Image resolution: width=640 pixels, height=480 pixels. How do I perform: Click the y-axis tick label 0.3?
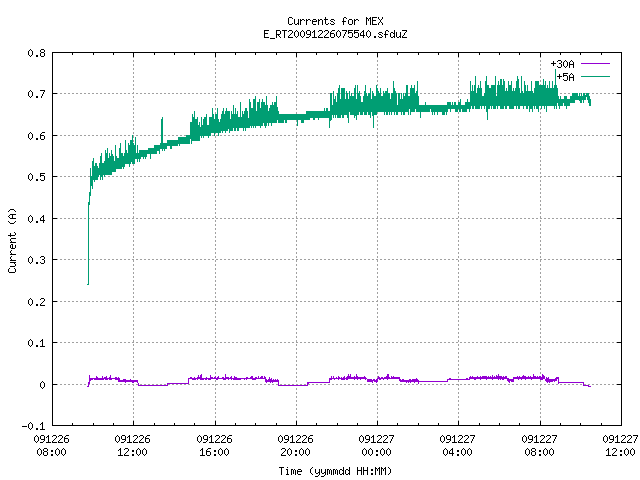pos(36,260)
